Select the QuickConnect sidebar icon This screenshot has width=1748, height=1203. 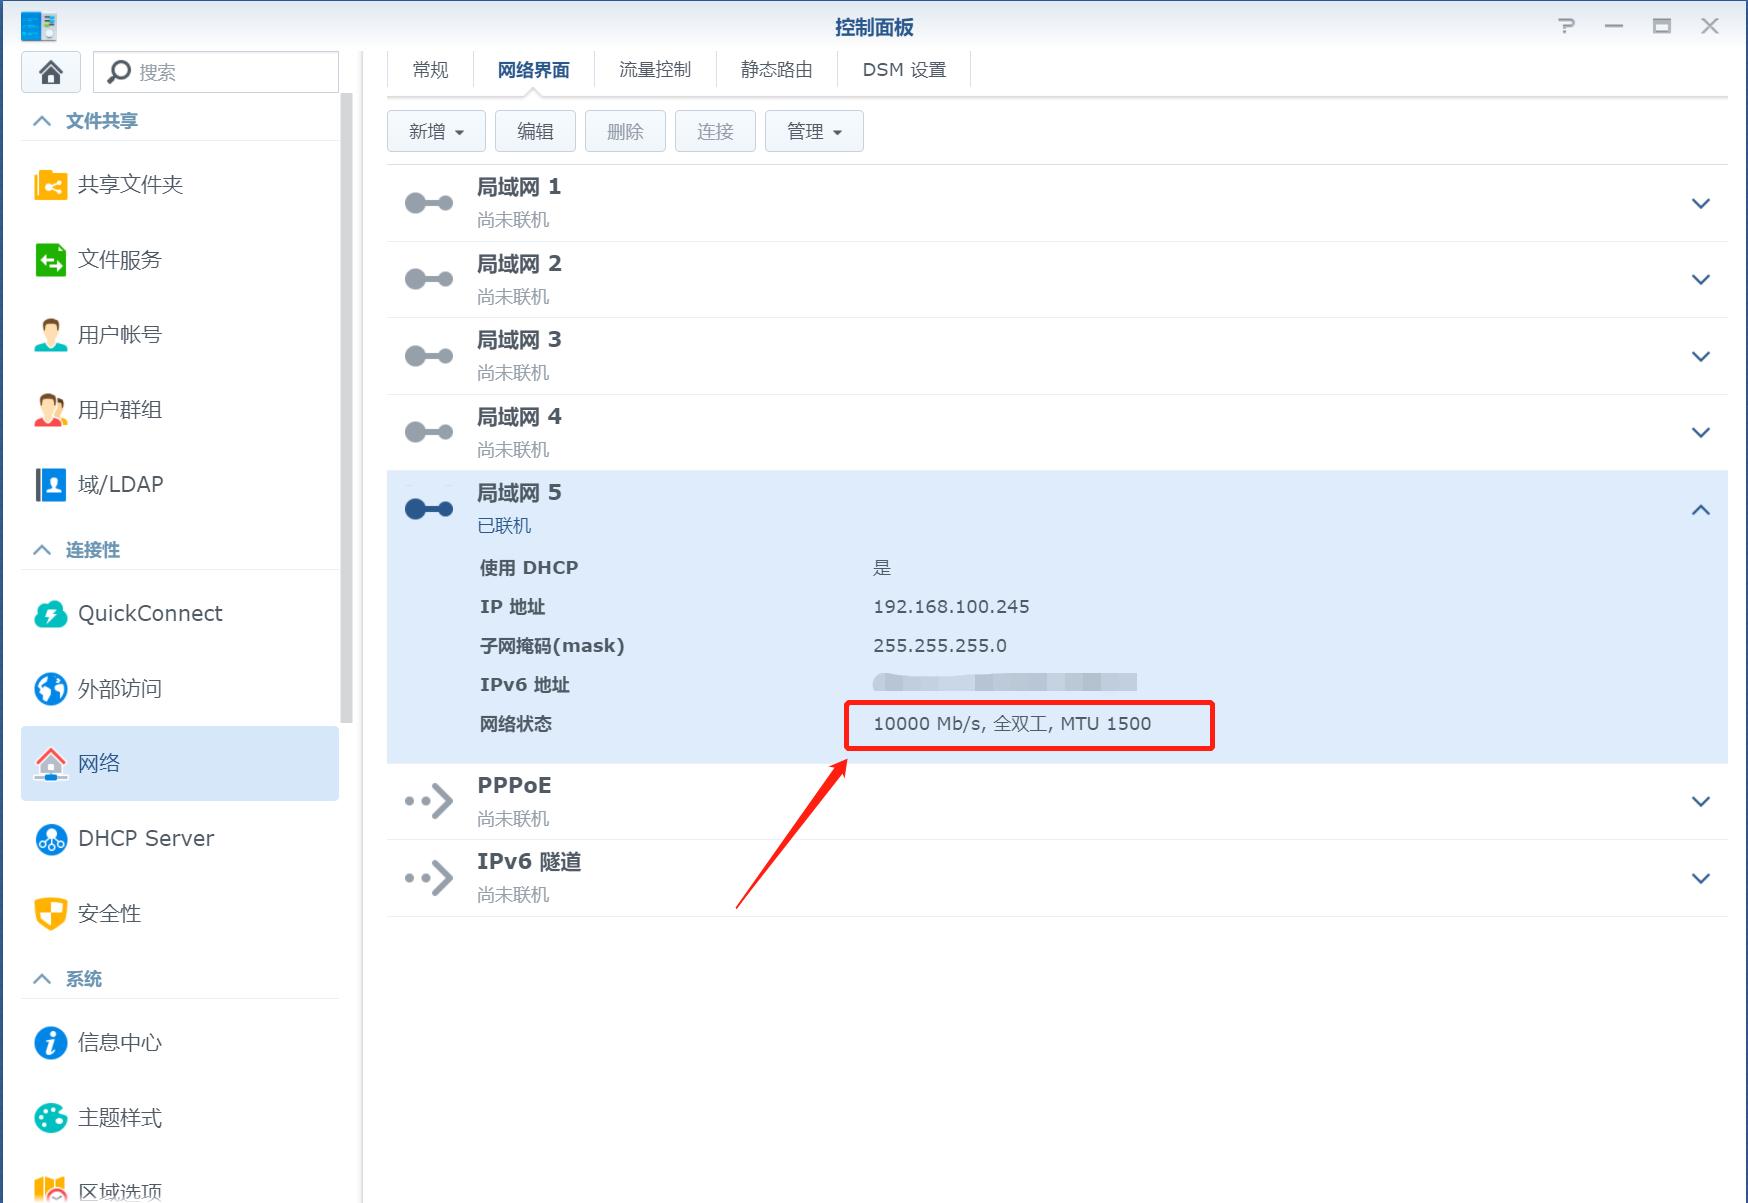[149, 613]
